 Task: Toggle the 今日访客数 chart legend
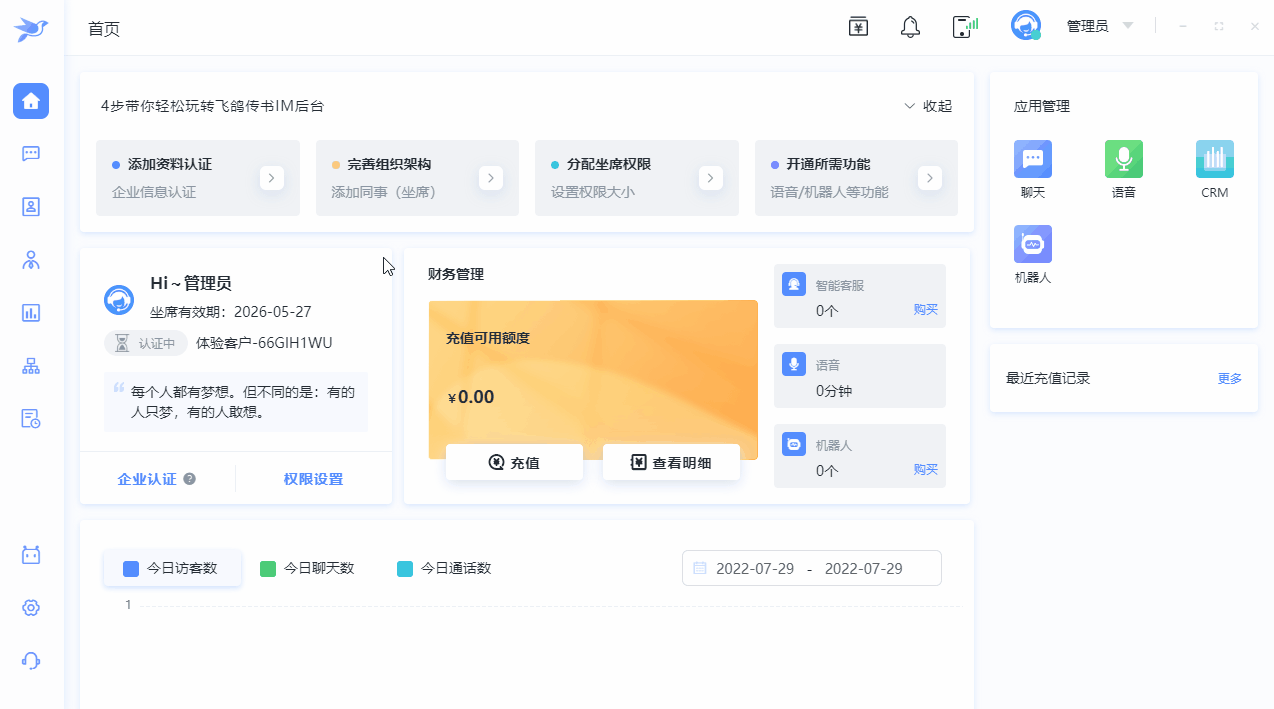[x=172, y=568]
